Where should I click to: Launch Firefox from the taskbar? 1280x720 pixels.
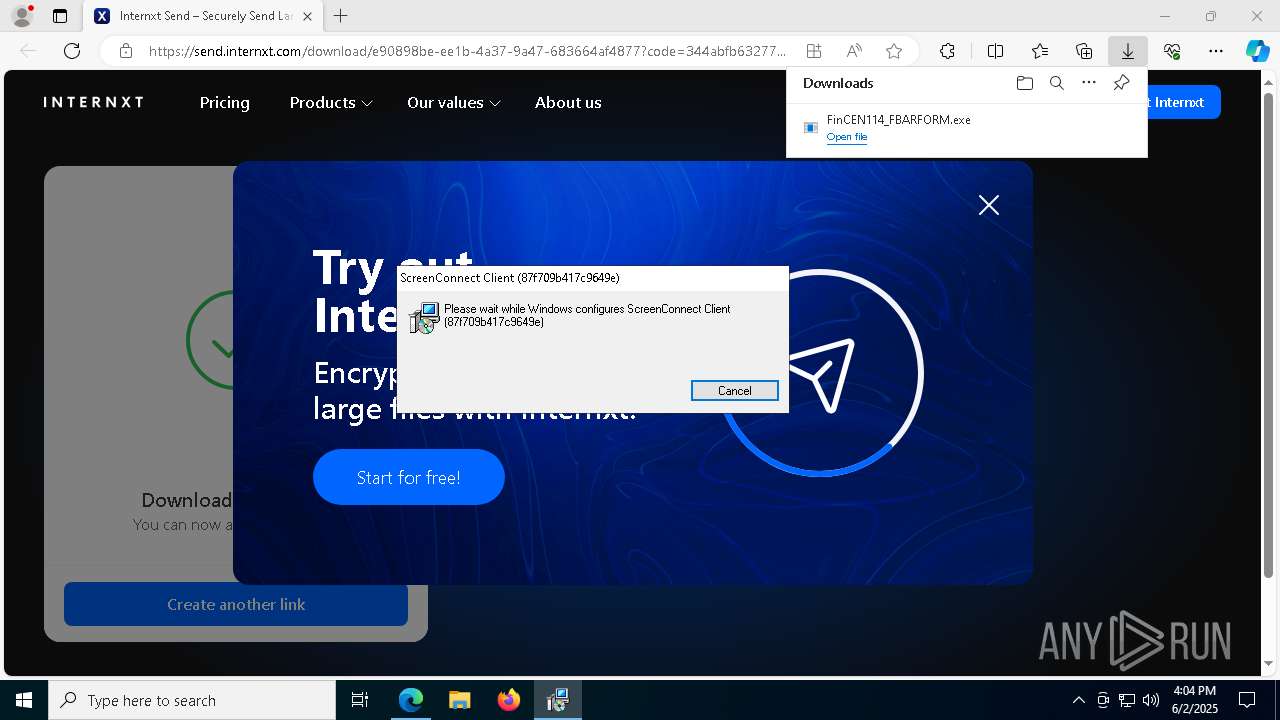tap(509, 700)
